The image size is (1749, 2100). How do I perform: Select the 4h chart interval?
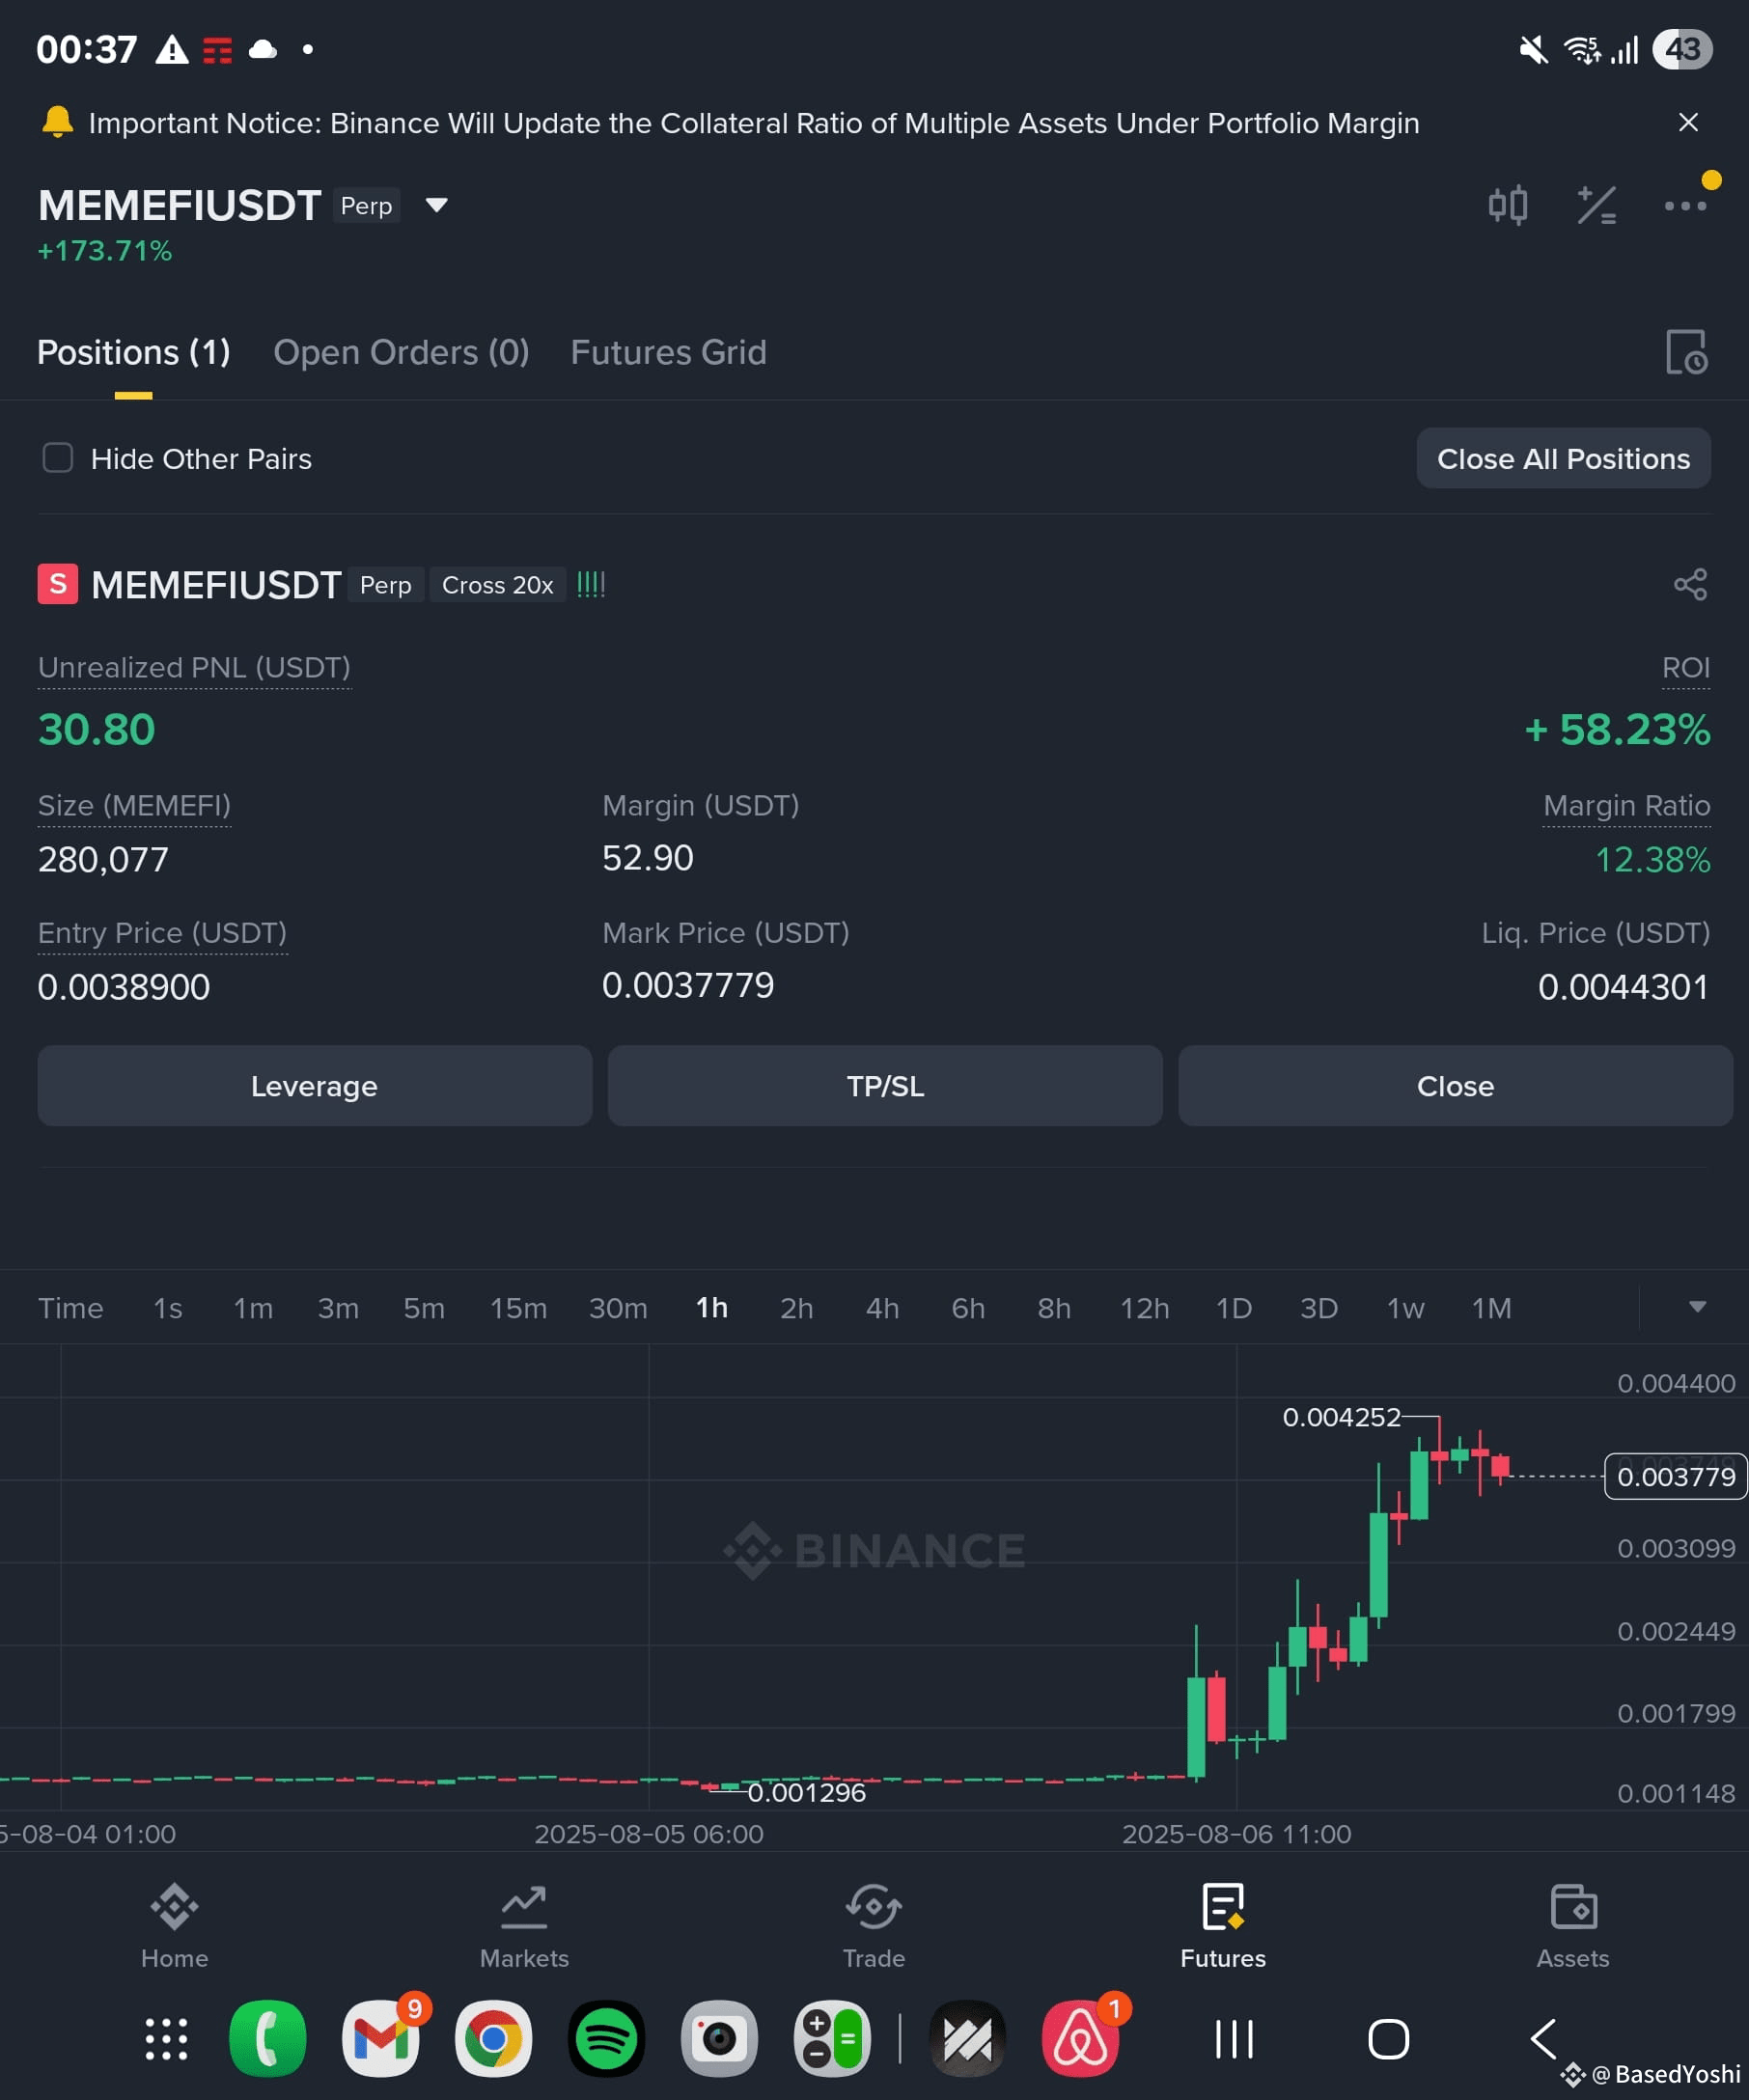coord(882,1308)
